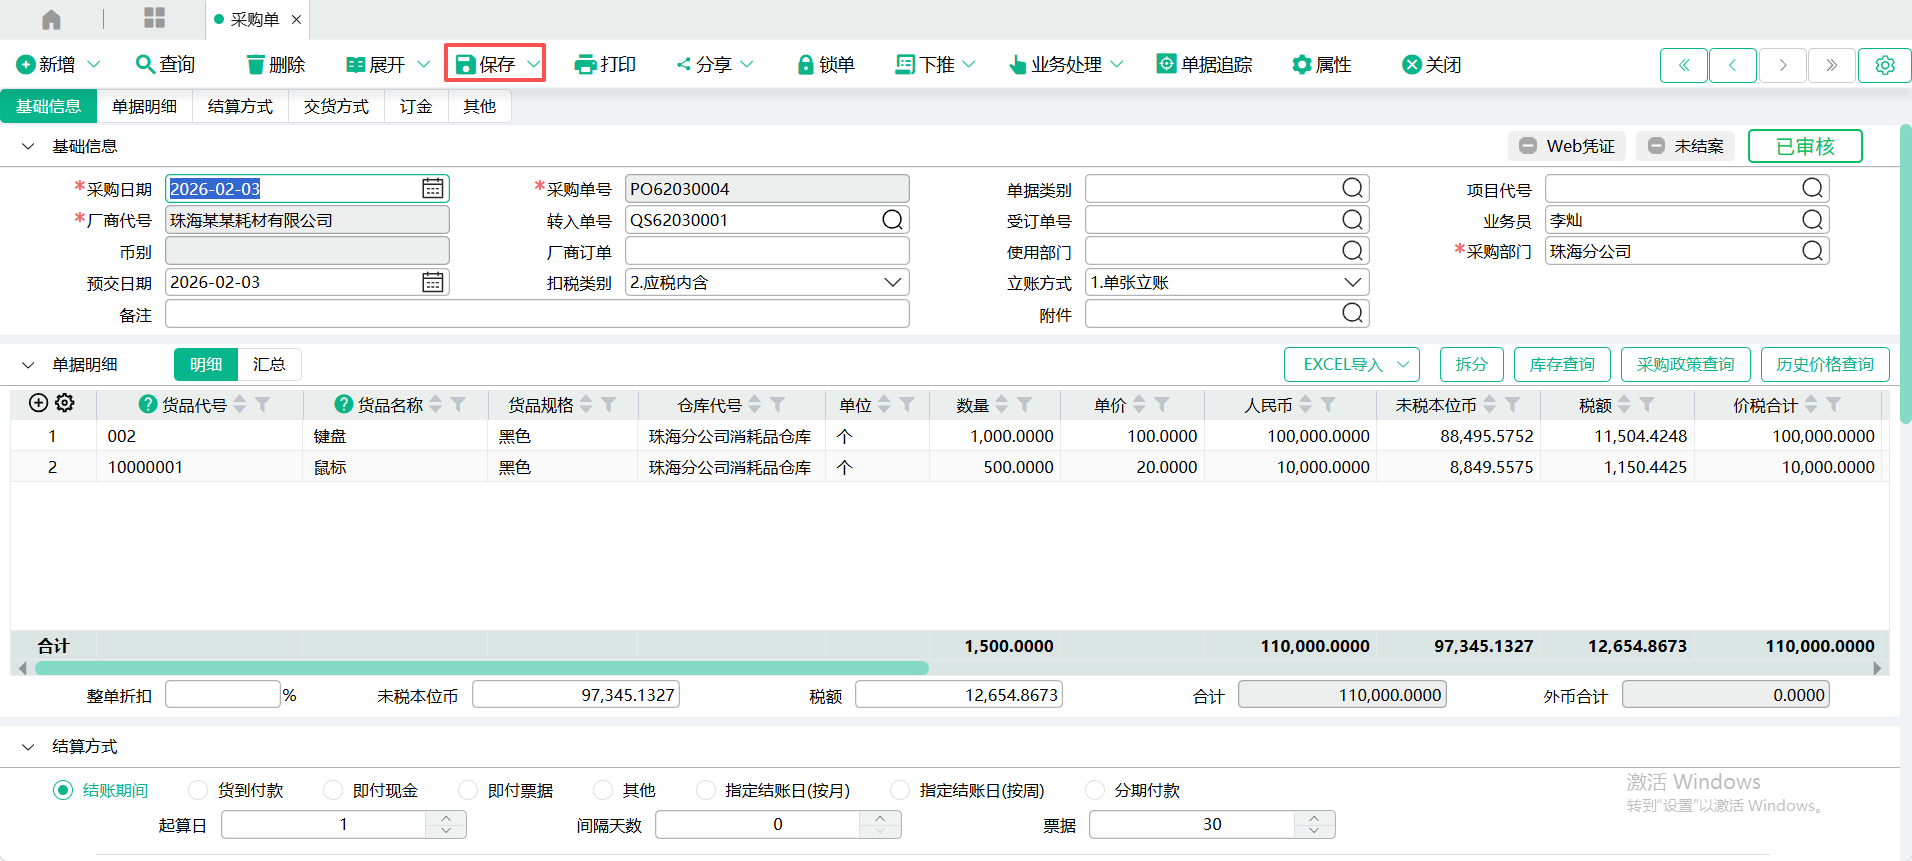Switch to the 结算方式 tab
Screen dimensions: 1912x861
240,106
